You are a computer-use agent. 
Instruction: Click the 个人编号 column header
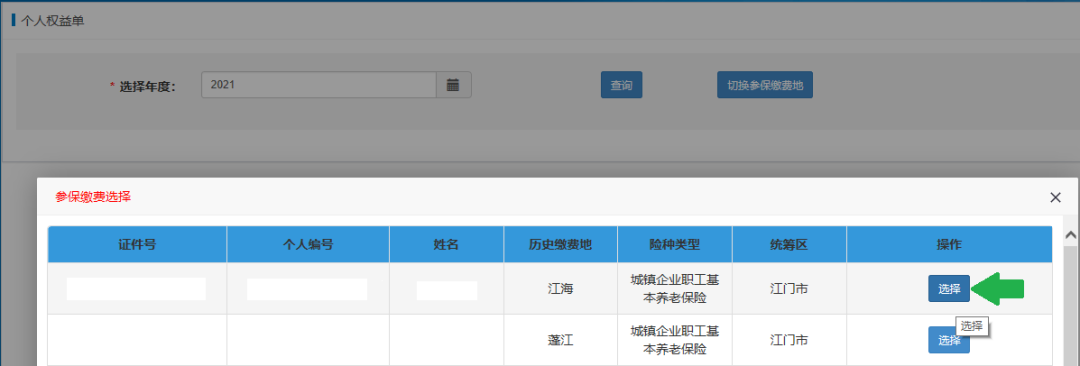308,244
